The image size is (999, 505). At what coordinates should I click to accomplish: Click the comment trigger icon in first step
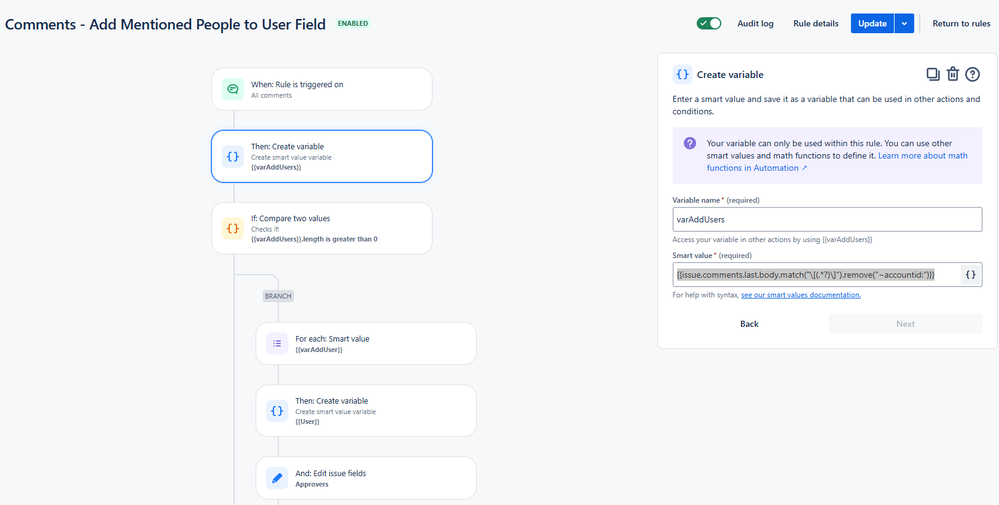point(233,89)
